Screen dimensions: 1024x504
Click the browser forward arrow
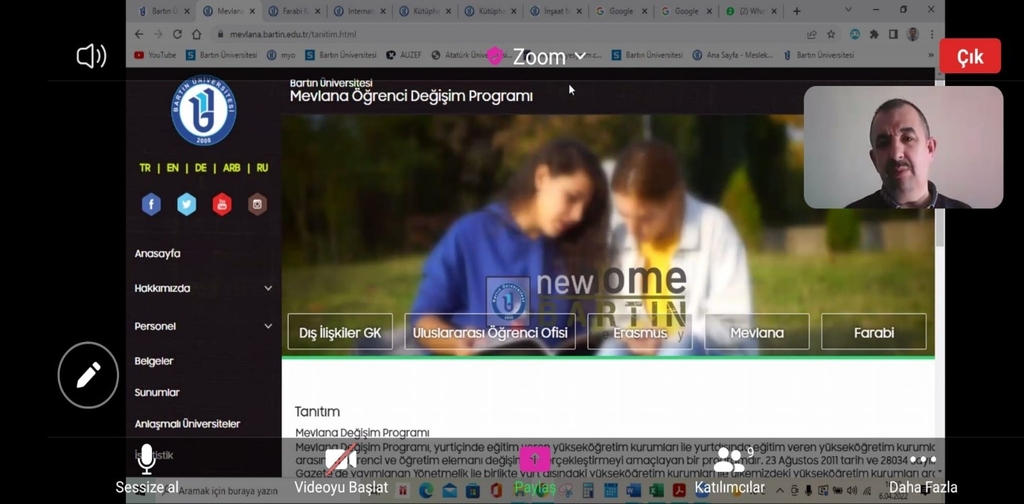pos(158,34)
